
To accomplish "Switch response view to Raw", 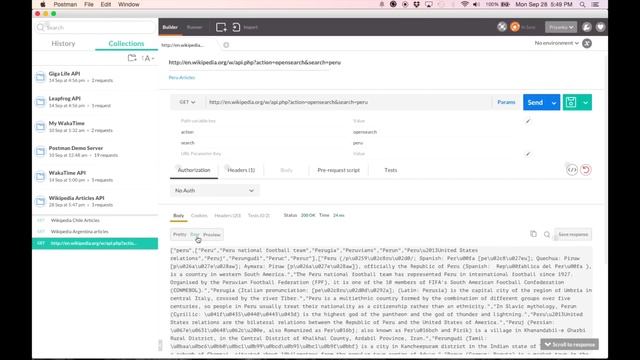I will pyautogui.click(x=195, y=234).
